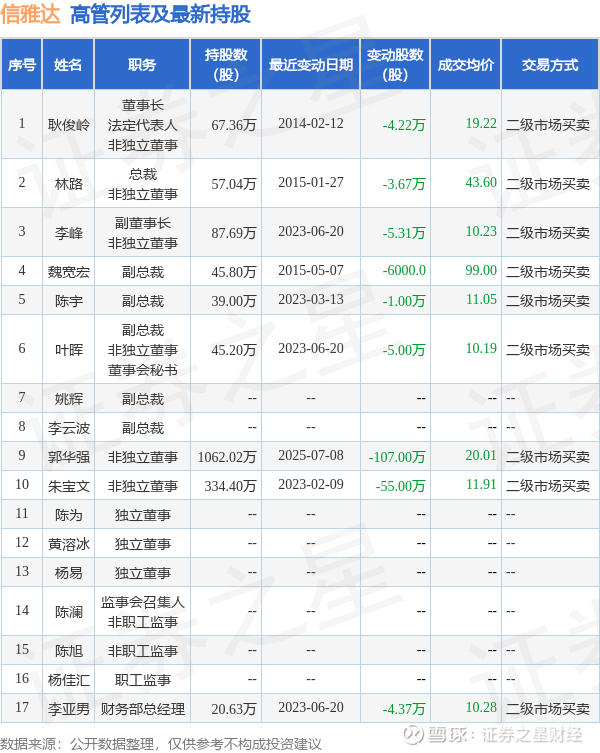Viewport: 600px width, 753px height.
Task: Click the average price 20.01
Action: click(481, 455)
